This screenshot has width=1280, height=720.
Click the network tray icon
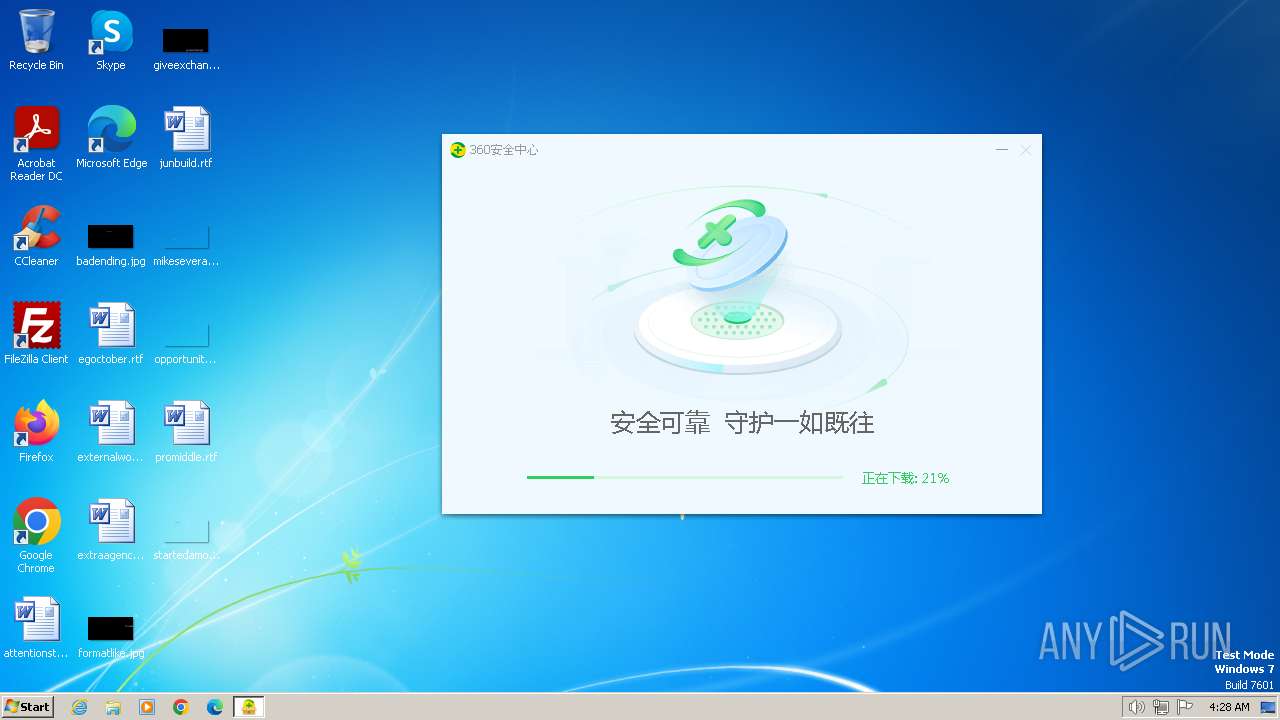point(1161,707)
